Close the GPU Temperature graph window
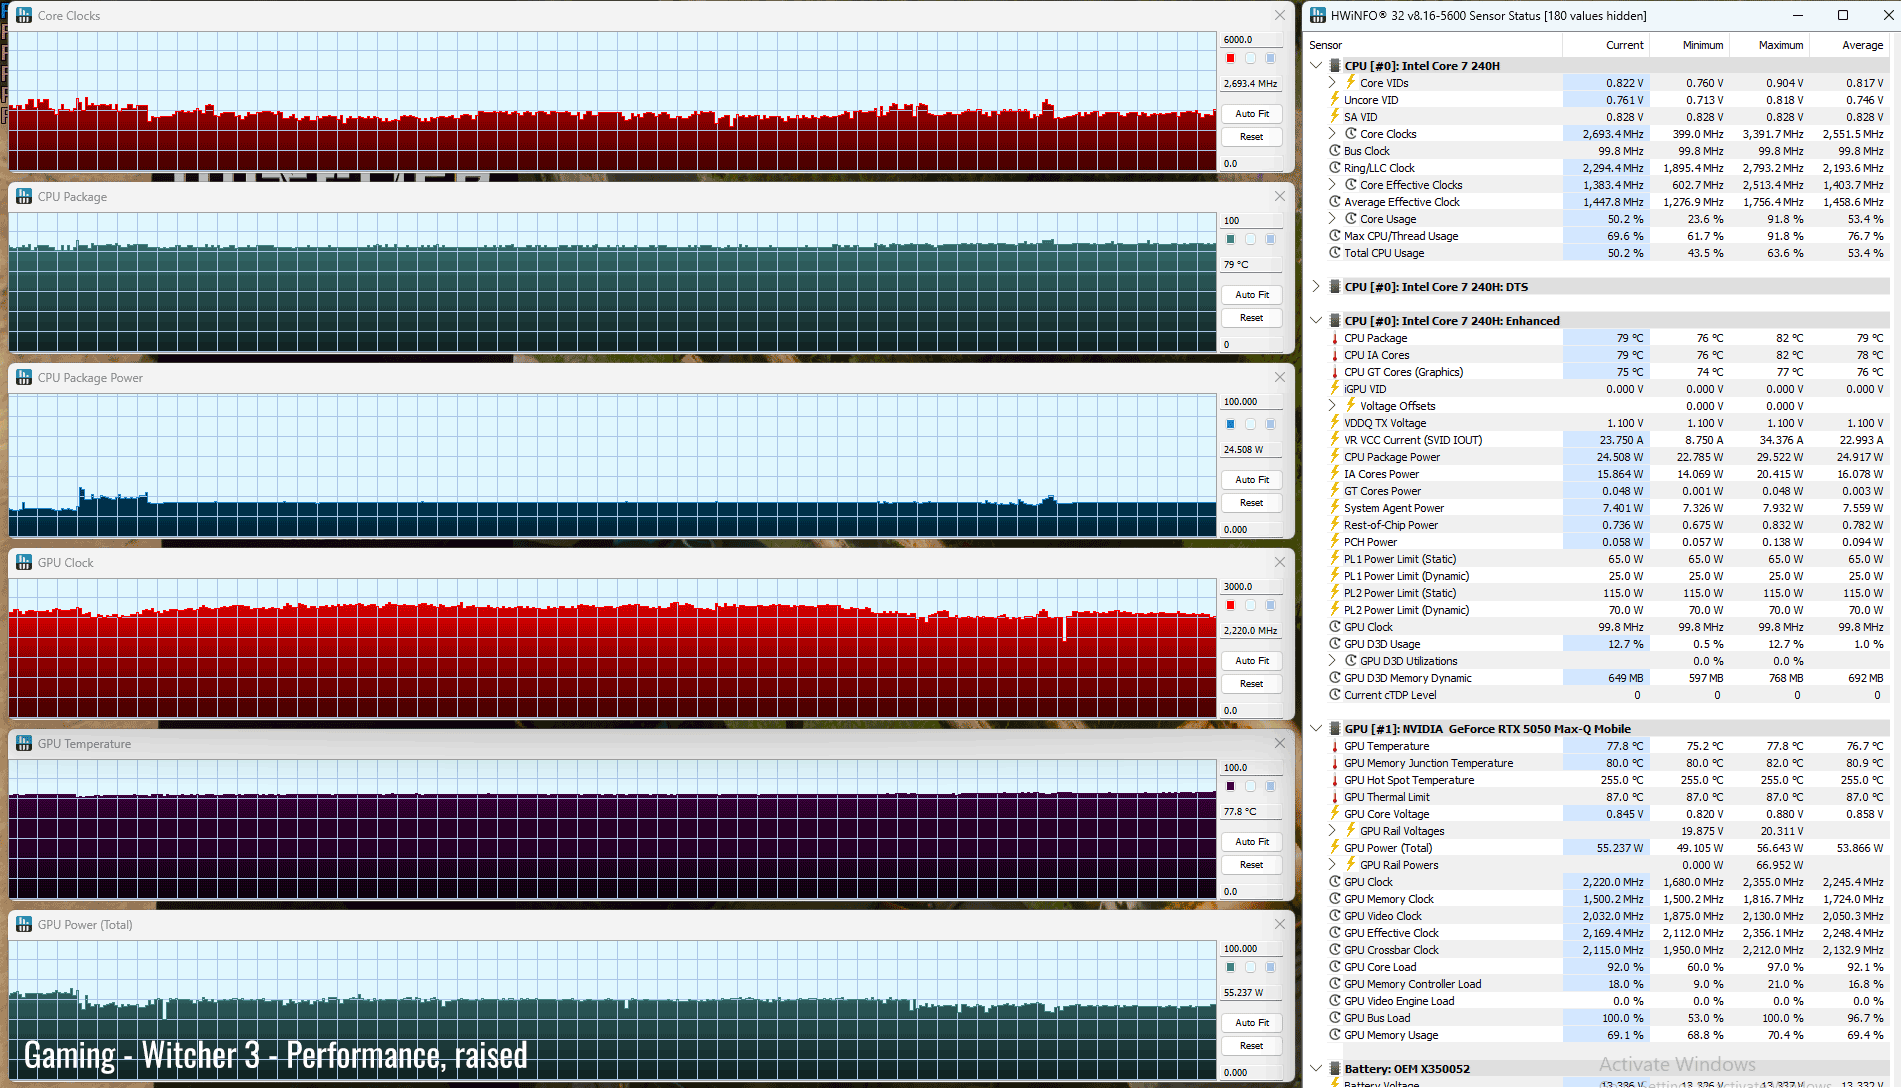Viewport: 1901px width, 1088px height. [1280, 743]
